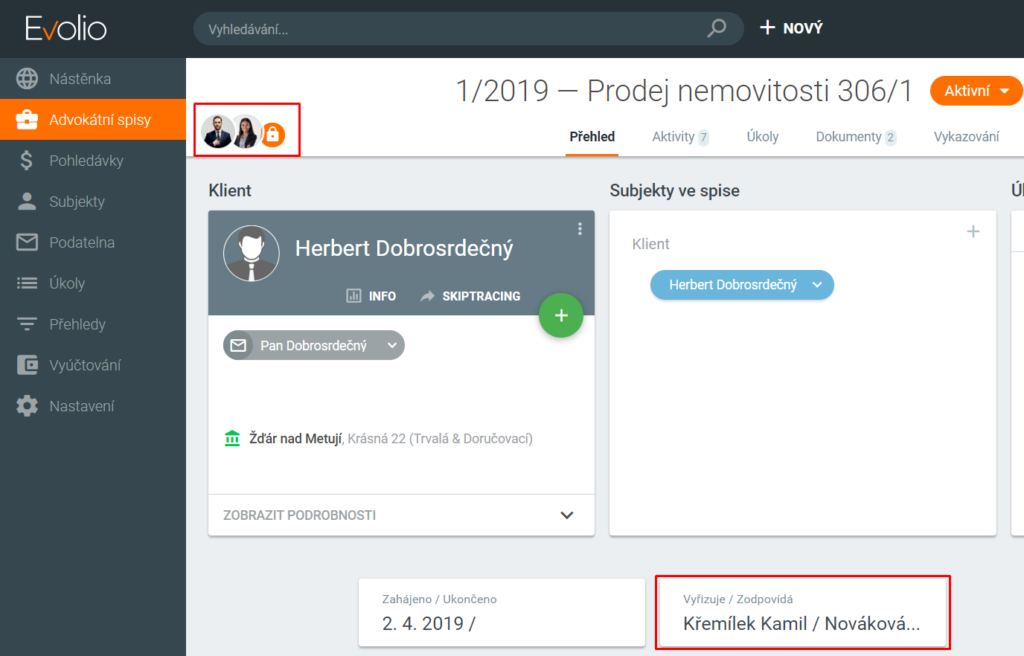Screen dimensions: 1024x656
Task: Click the Vyřizuje / Zodpovídá field
Action: (x=802, y=613)
